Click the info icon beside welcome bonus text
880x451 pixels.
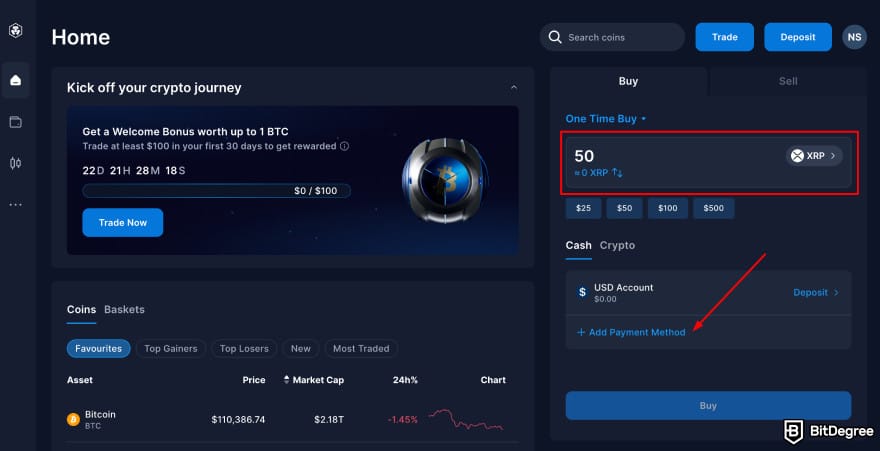pos(345,146)
